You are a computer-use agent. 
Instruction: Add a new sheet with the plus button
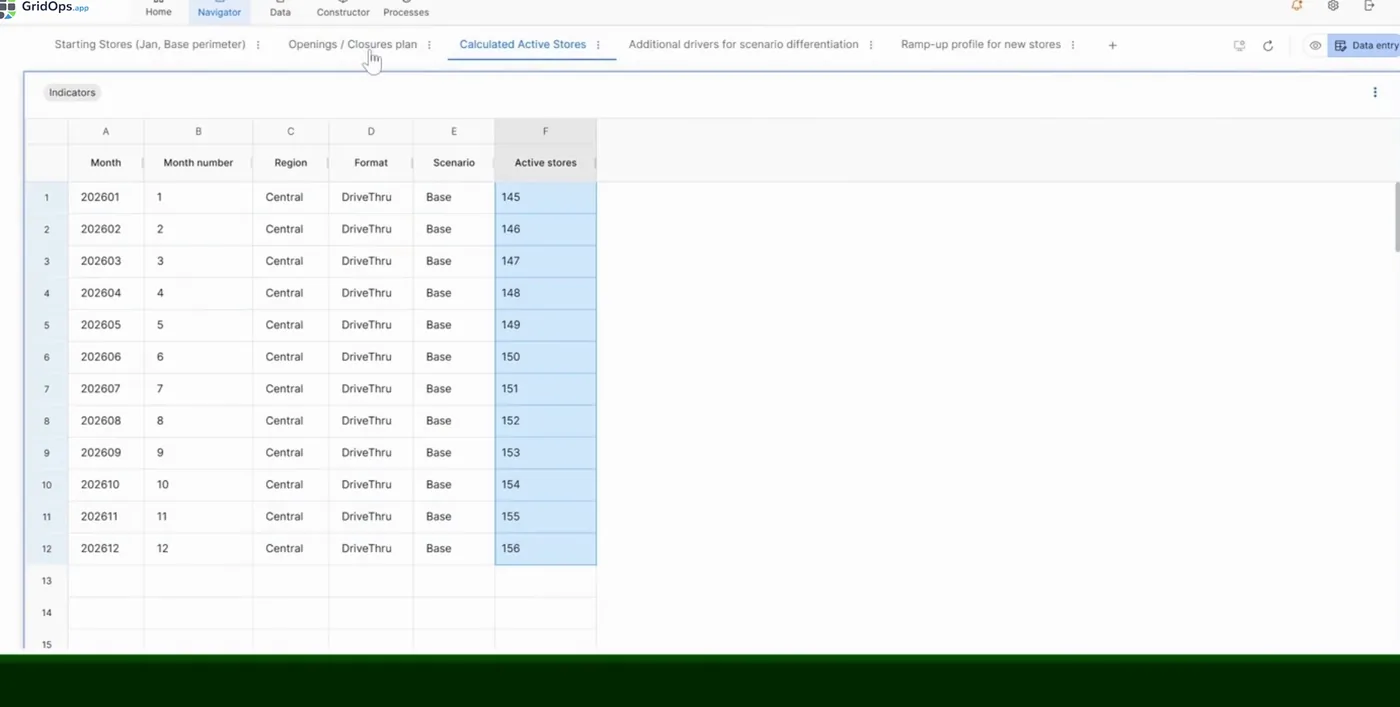(x=1112, y=45)
